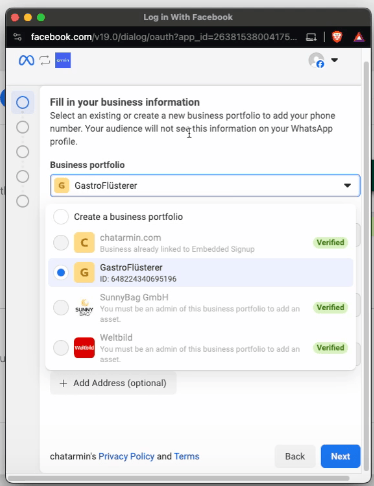Select the Weltbild radio button
This screenshot has height=486, width=374.
(x=61, y=348)
